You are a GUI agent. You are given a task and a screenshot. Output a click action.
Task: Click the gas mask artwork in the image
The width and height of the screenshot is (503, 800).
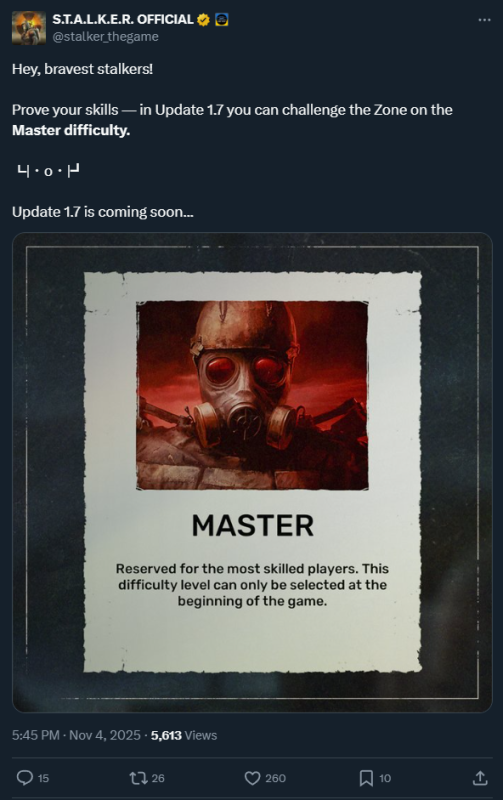252,395
